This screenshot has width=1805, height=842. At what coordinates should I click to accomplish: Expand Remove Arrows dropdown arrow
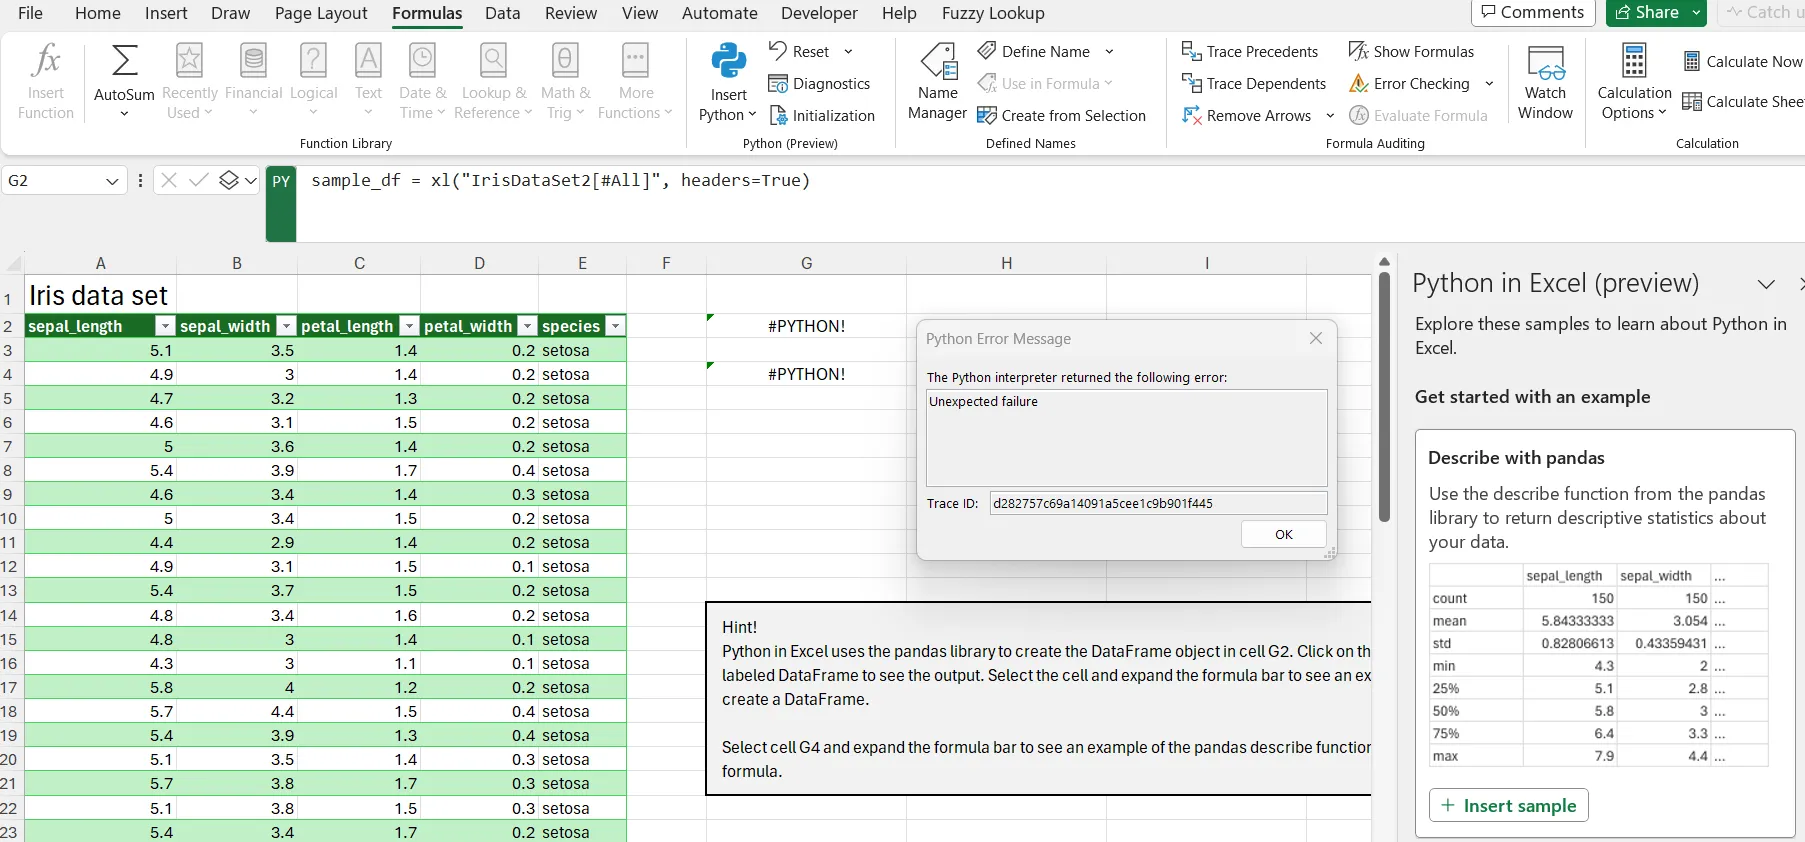1330,116
